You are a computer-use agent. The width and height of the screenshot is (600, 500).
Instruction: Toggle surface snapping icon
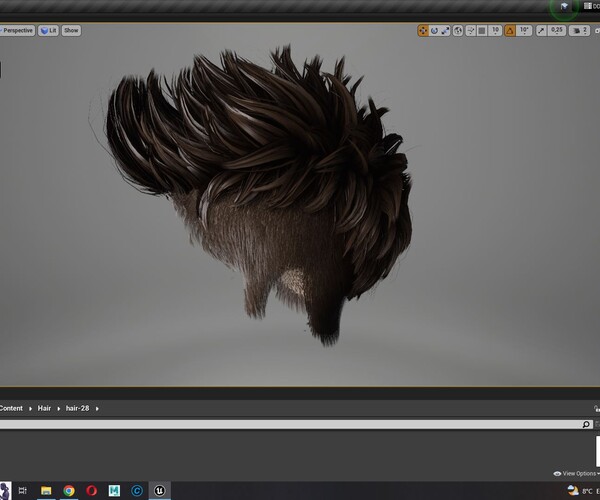(471, 31)
